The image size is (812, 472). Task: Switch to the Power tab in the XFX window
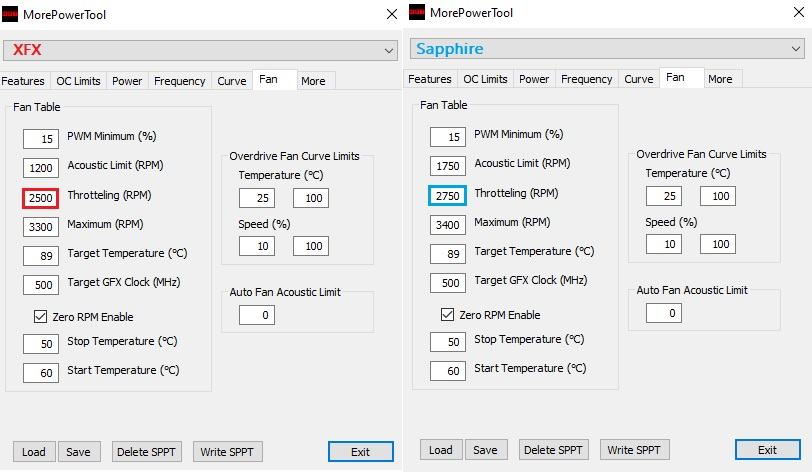coord(127,81)
